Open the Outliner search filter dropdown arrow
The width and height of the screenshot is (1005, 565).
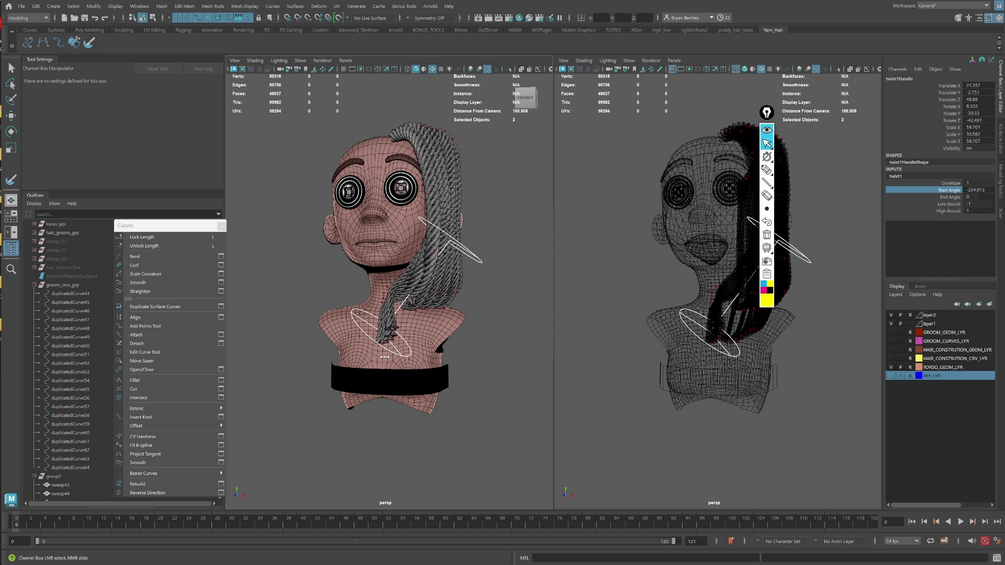click(x=219, y=214)
